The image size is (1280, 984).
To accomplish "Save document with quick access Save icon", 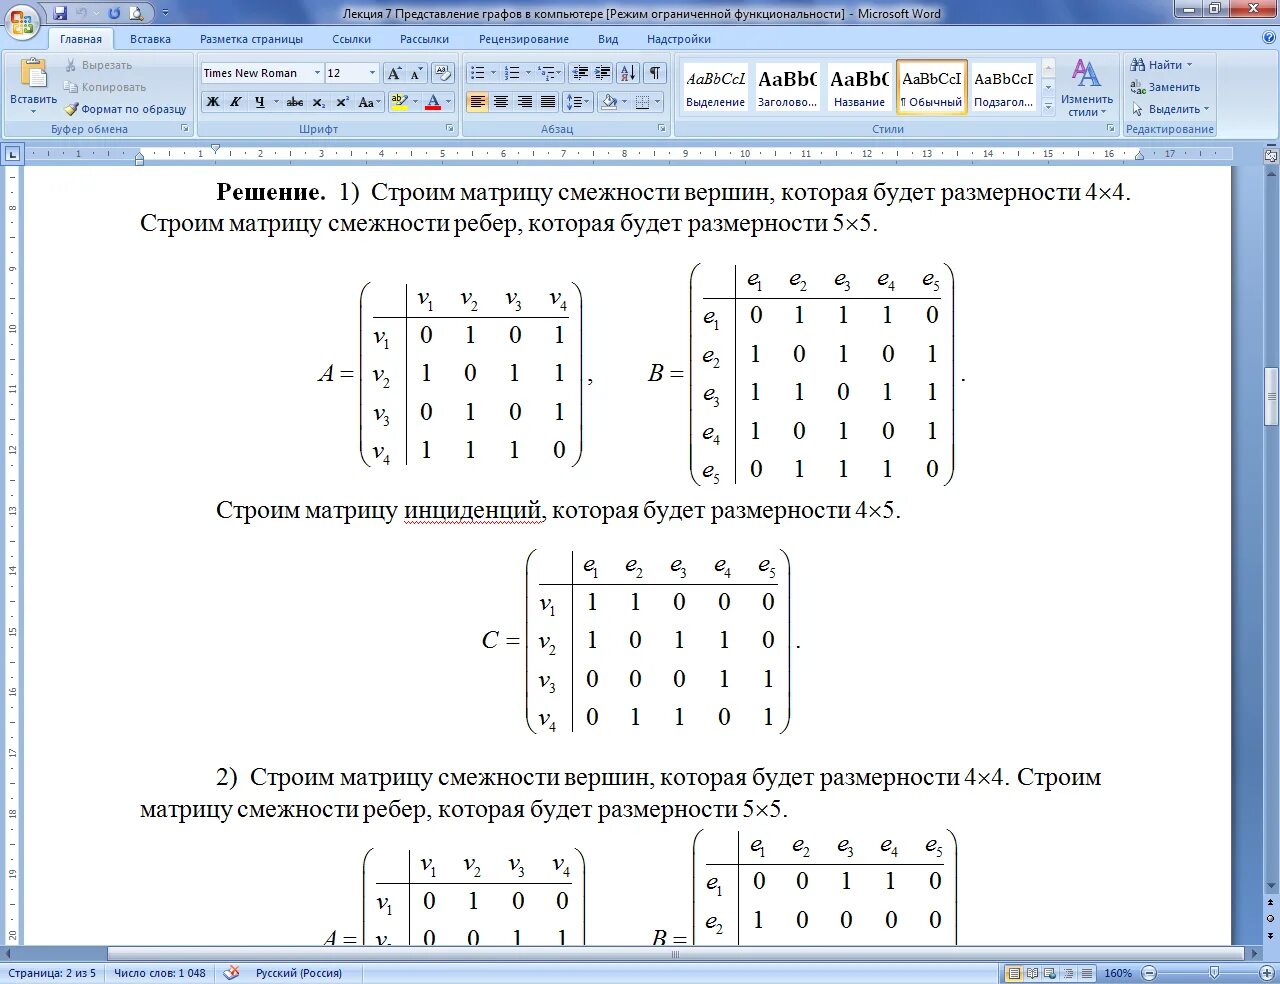I will click(60, 13).
